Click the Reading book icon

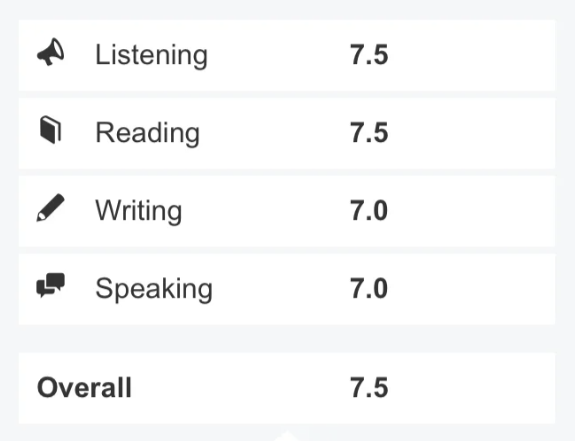[50, 130]
